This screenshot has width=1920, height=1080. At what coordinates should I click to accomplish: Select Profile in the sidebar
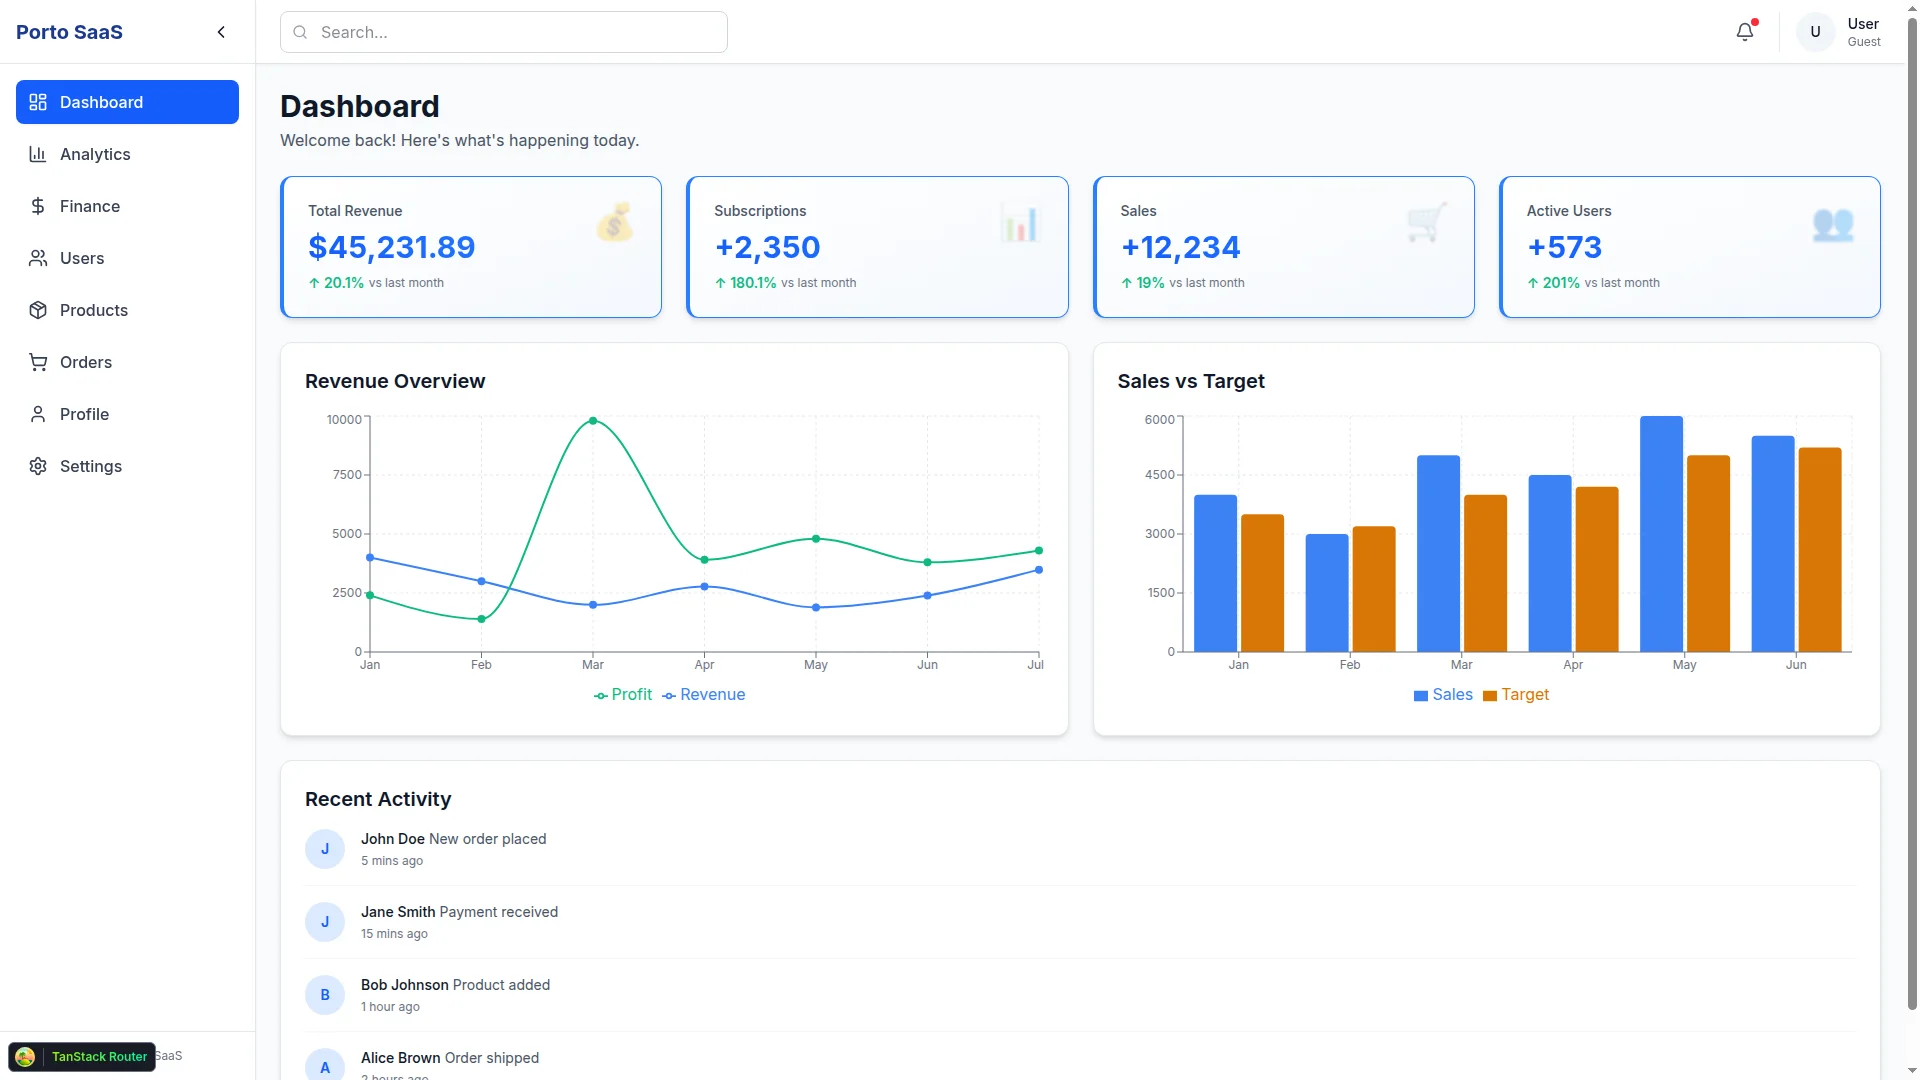[x=127, y=414]
